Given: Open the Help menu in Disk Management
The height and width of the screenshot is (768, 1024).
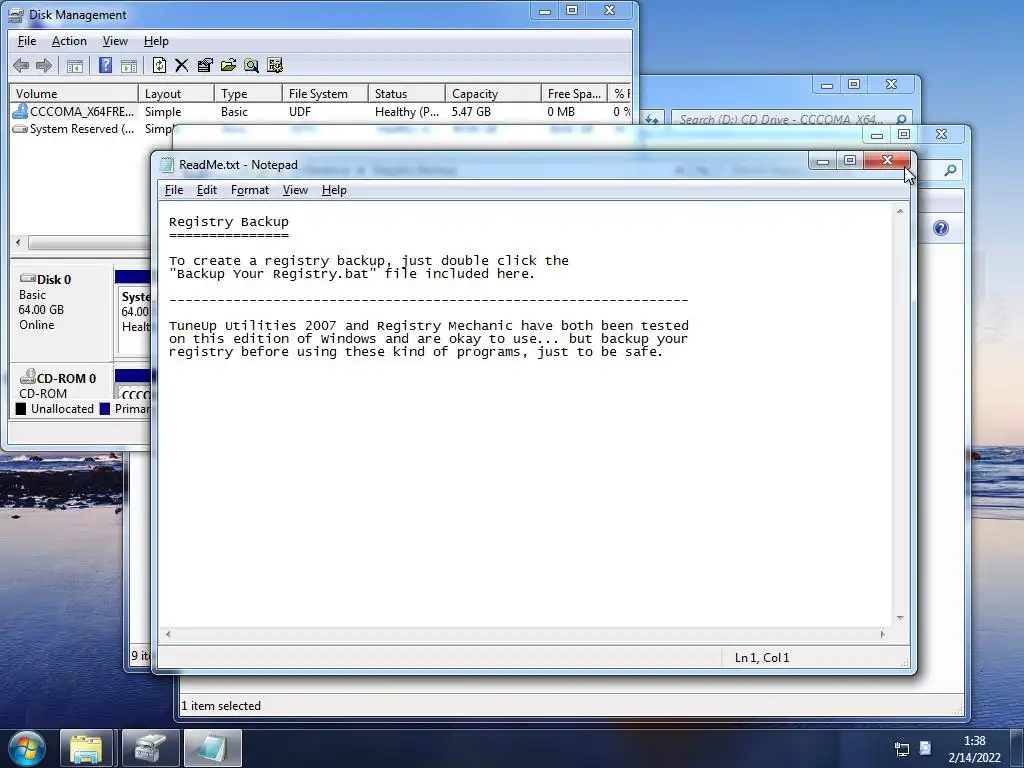Looking at the screenshot, I should (156, 41).
